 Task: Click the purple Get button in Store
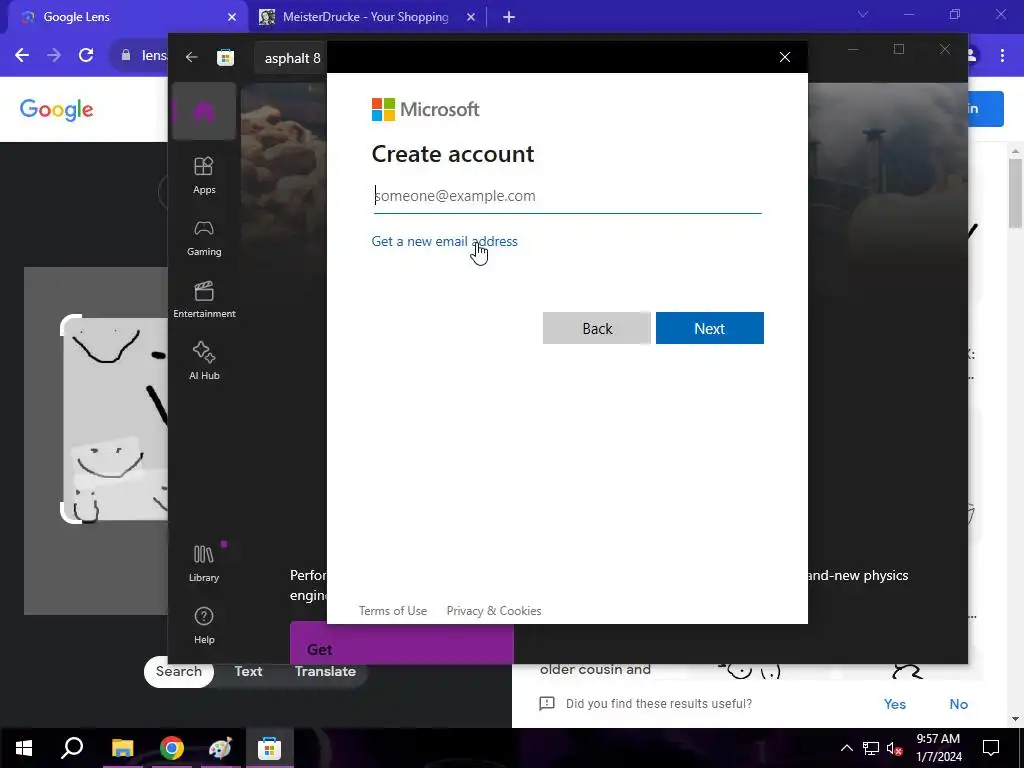402,644
